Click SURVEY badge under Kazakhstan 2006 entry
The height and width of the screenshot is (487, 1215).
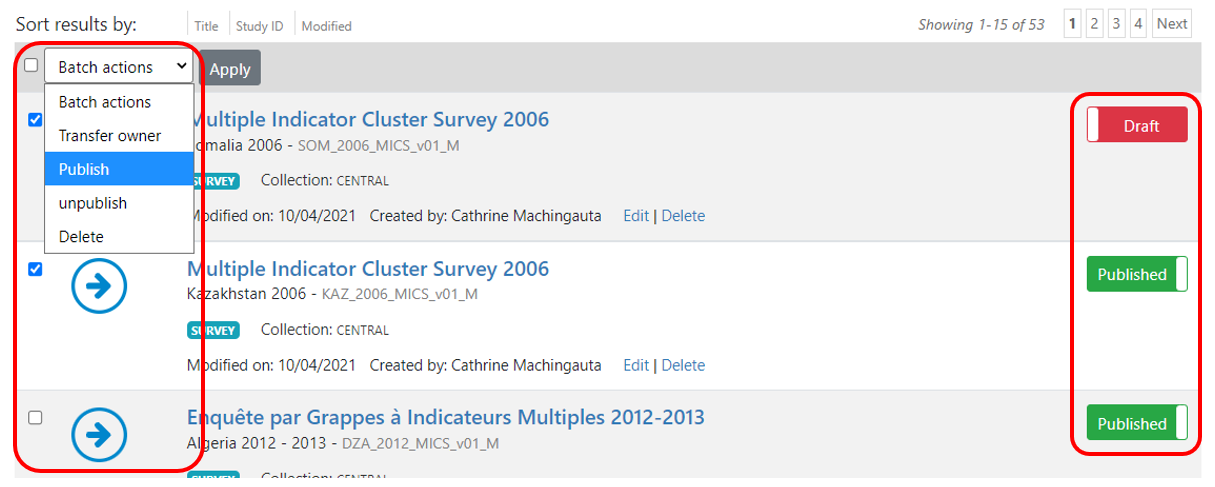tap(212, 330)
